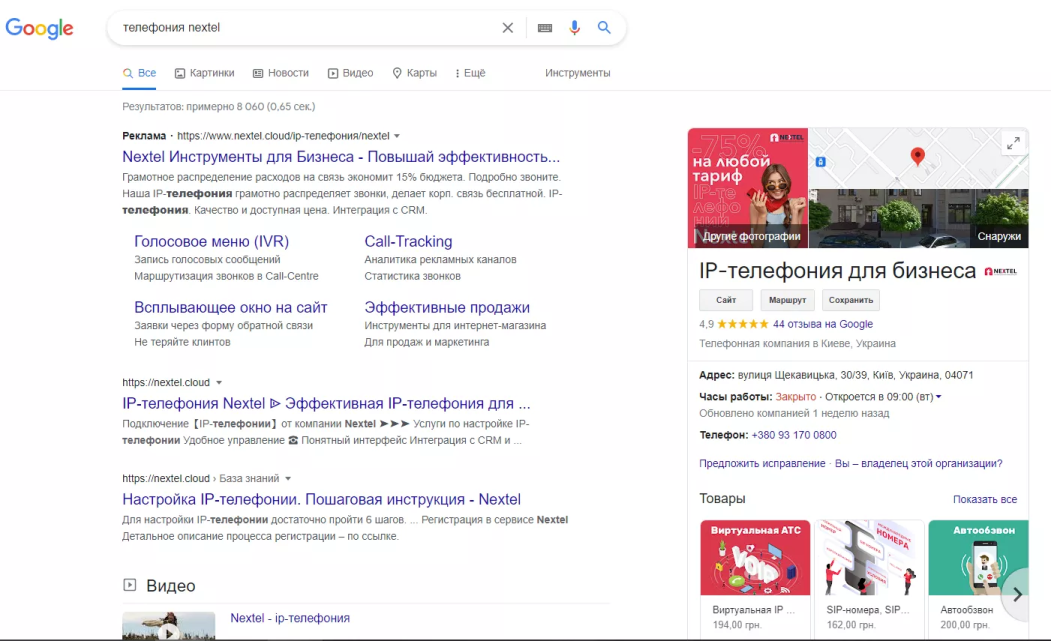Clear the search query with X icon
Screen dimensions: 1051x641
click(508, 28)
